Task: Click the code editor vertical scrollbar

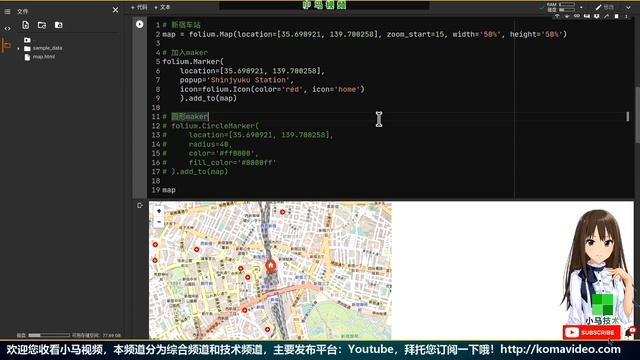Action: (637, 114)
